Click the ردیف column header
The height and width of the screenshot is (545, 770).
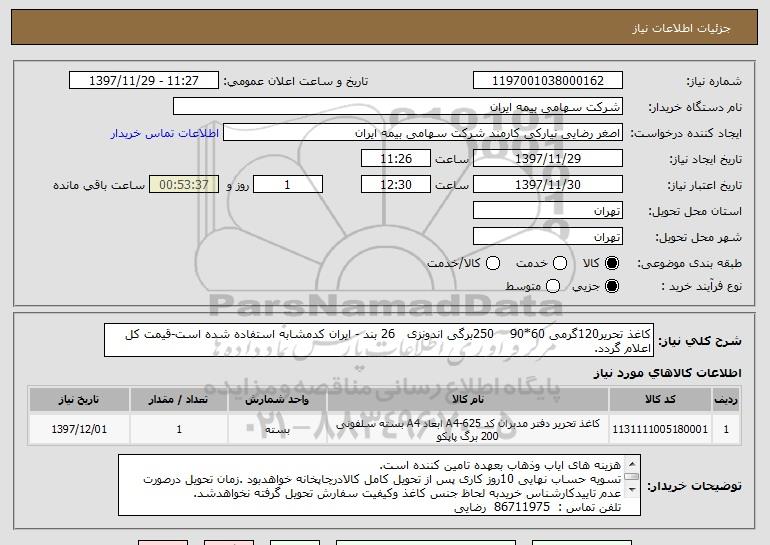point(726,400)
